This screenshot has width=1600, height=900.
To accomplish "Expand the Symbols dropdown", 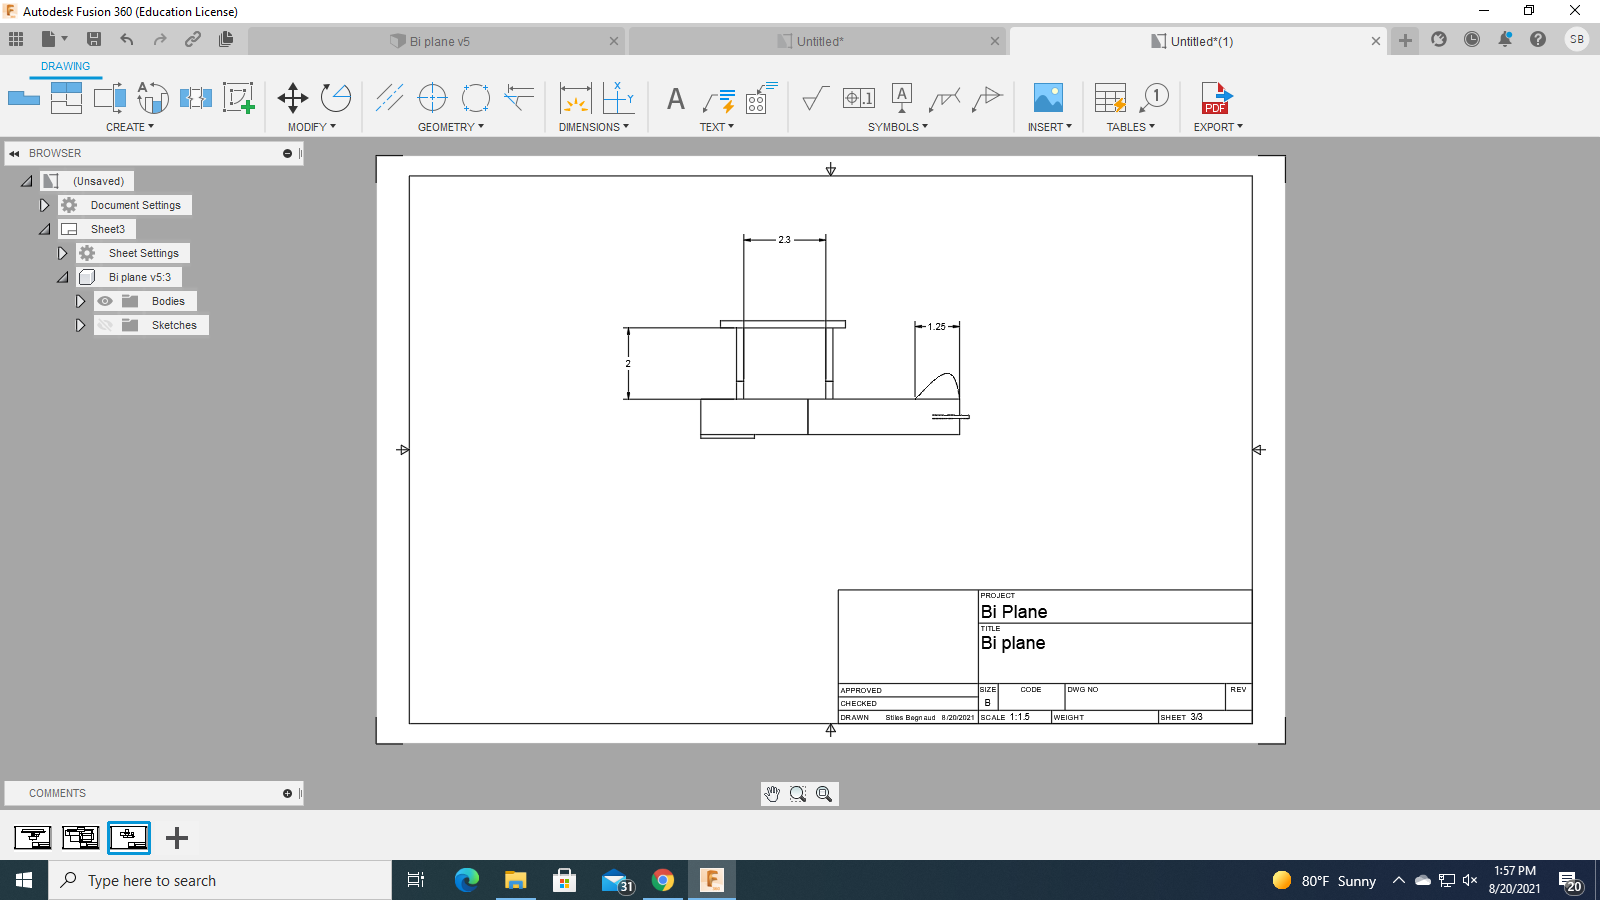I will [x=898, y=126].
